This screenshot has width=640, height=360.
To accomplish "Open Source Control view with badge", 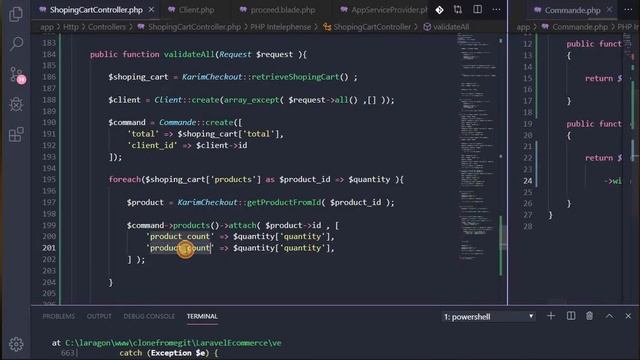I will 17,75.
